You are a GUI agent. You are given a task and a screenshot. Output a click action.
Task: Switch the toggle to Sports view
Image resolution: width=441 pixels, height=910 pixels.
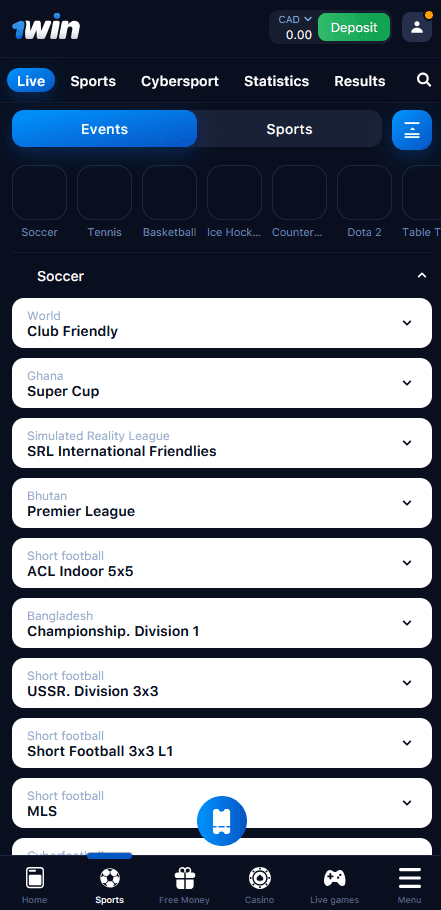pos(289,129)
